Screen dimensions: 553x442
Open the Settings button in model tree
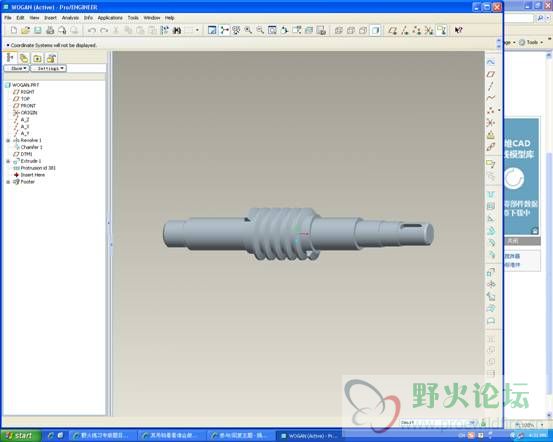(48, 68)
